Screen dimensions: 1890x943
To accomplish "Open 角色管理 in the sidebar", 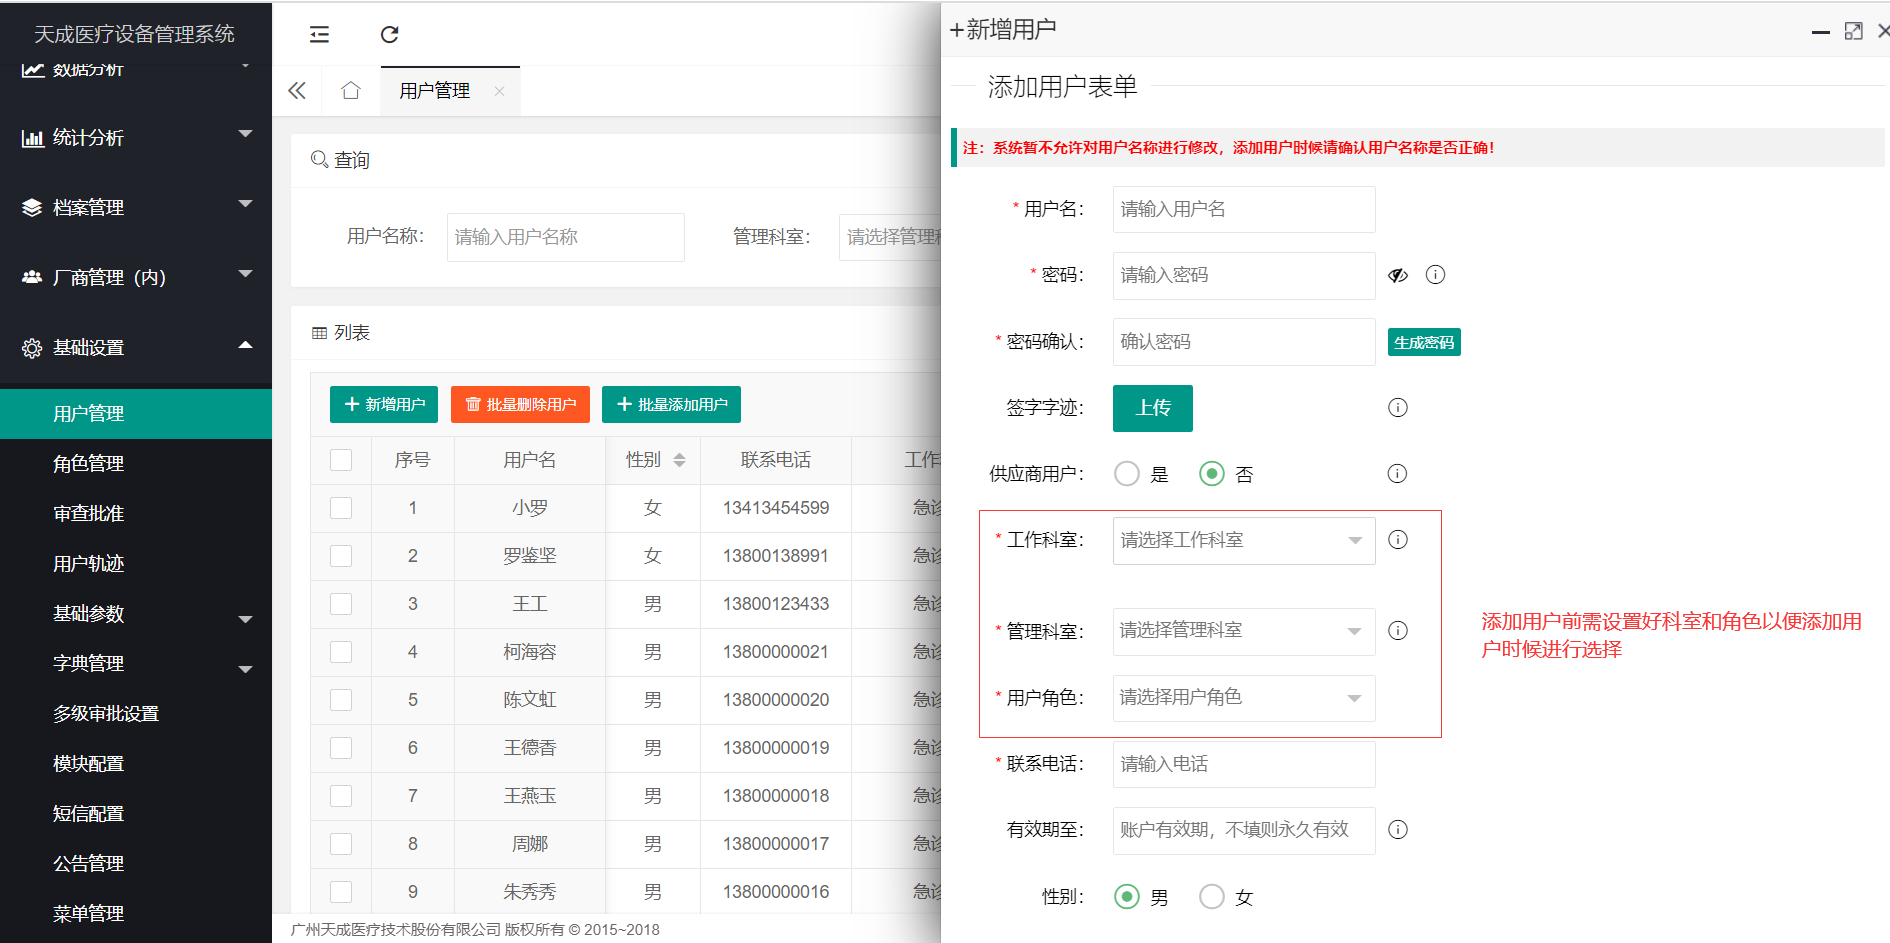I will coord(136,464).
